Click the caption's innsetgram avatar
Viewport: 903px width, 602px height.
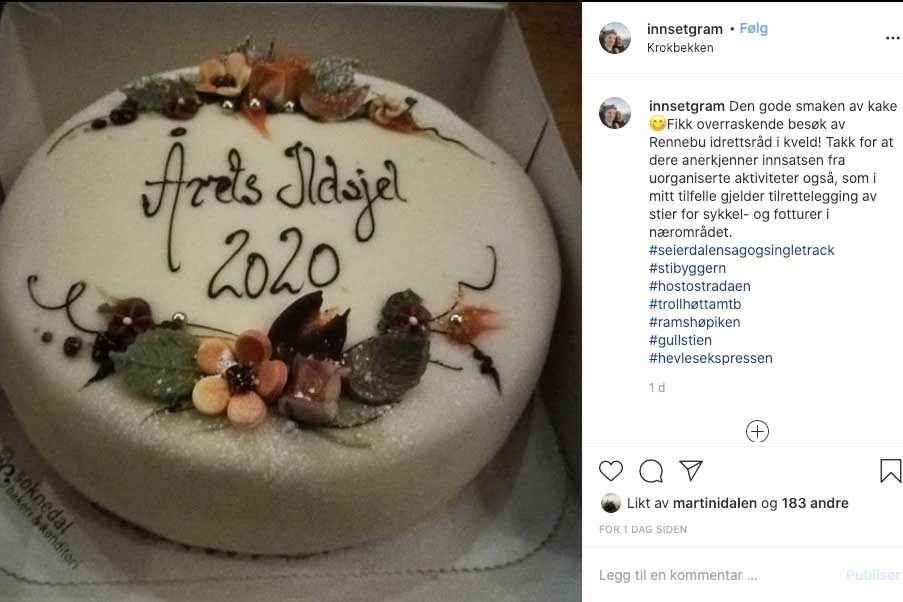click(x=615, y=113)
